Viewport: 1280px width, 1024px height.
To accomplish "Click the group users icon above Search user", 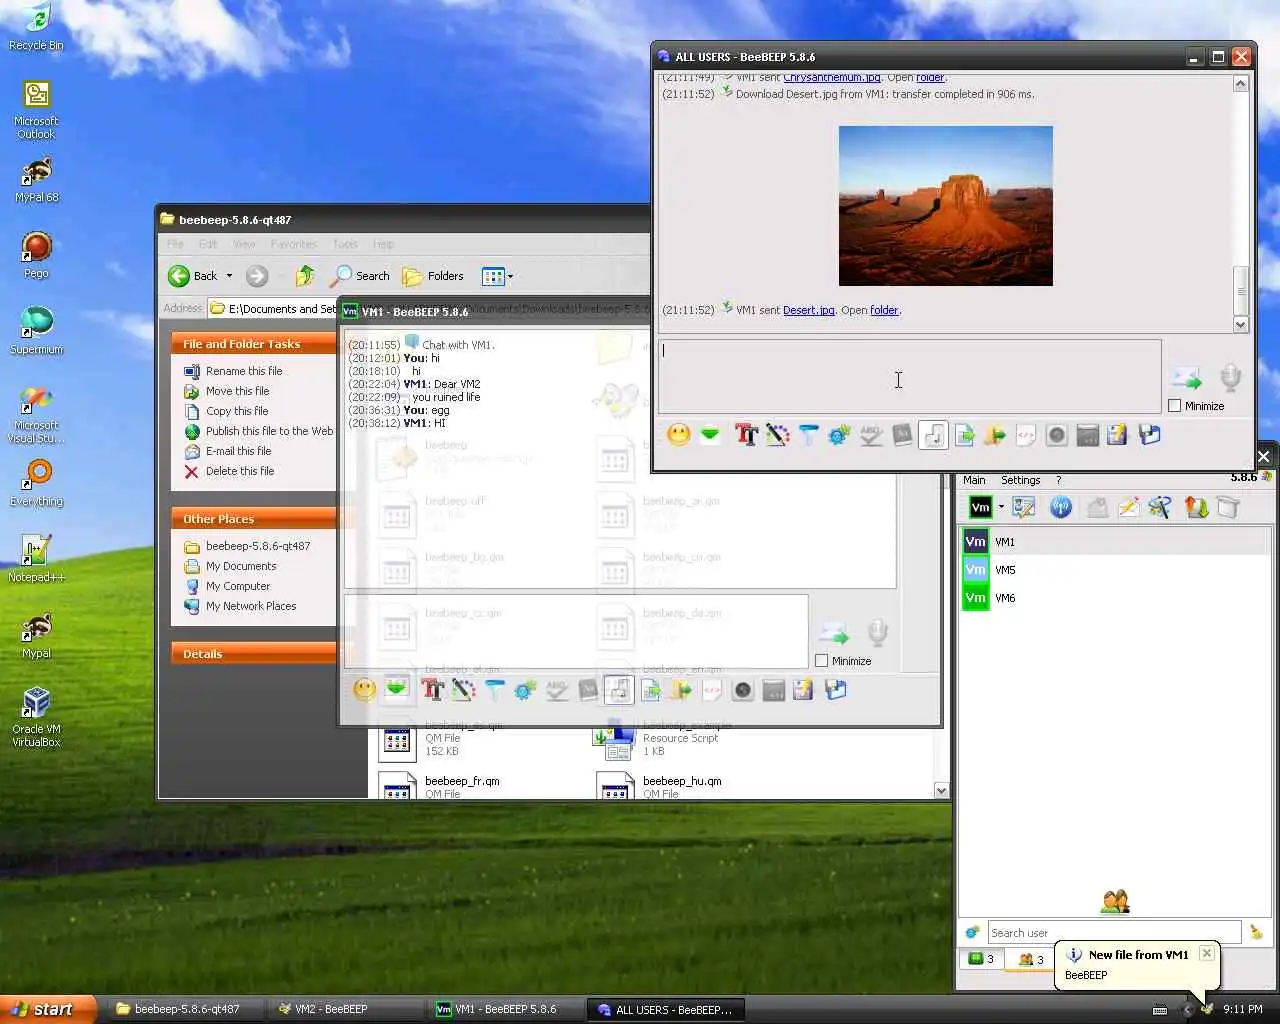I will [x=1115, y=901].
